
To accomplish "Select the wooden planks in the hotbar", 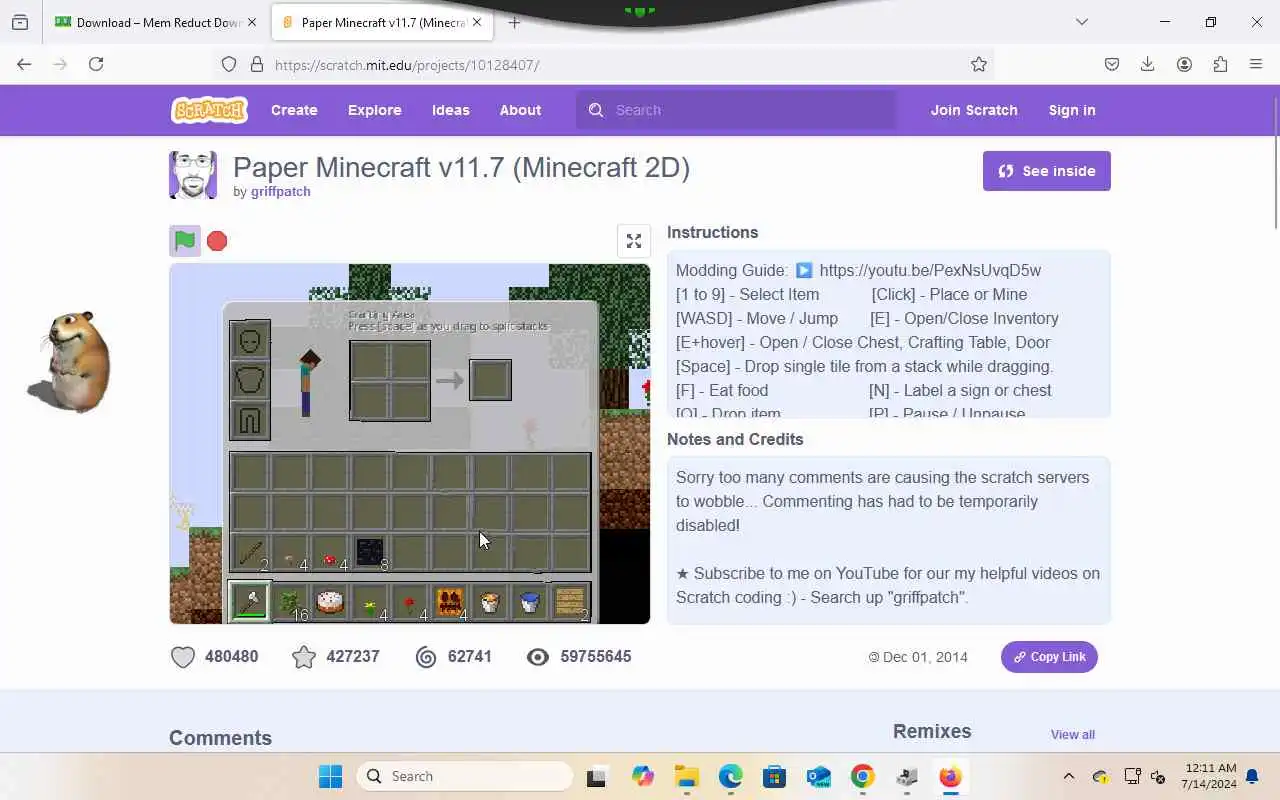I will (x=570, y=602).
